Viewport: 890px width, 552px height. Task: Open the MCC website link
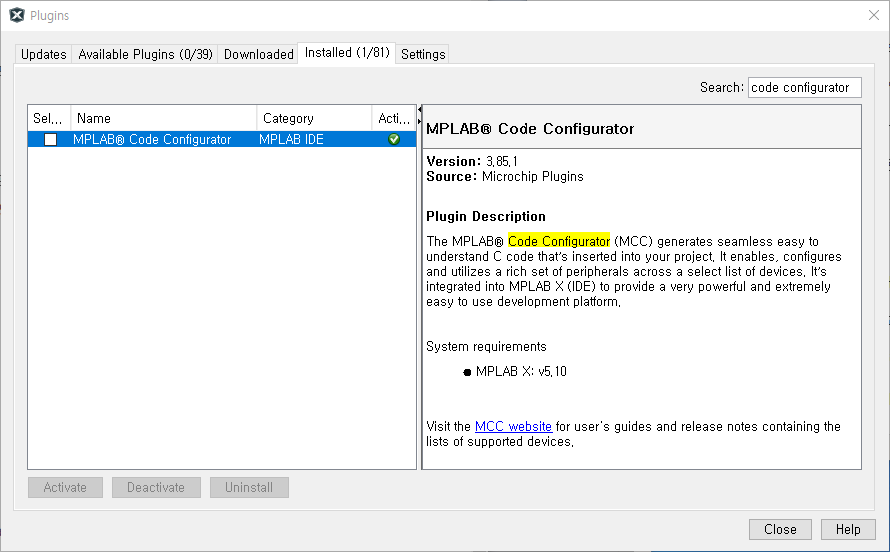coord(513,427)
